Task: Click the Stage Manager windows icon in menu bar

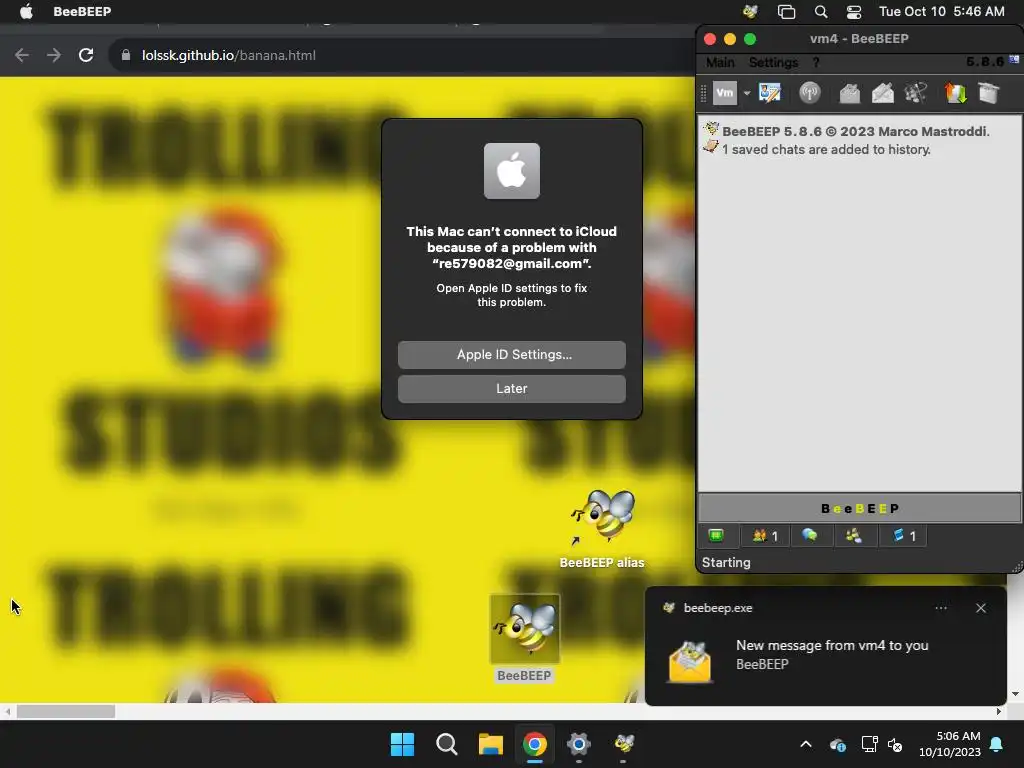Action: [x=786, y=11]
